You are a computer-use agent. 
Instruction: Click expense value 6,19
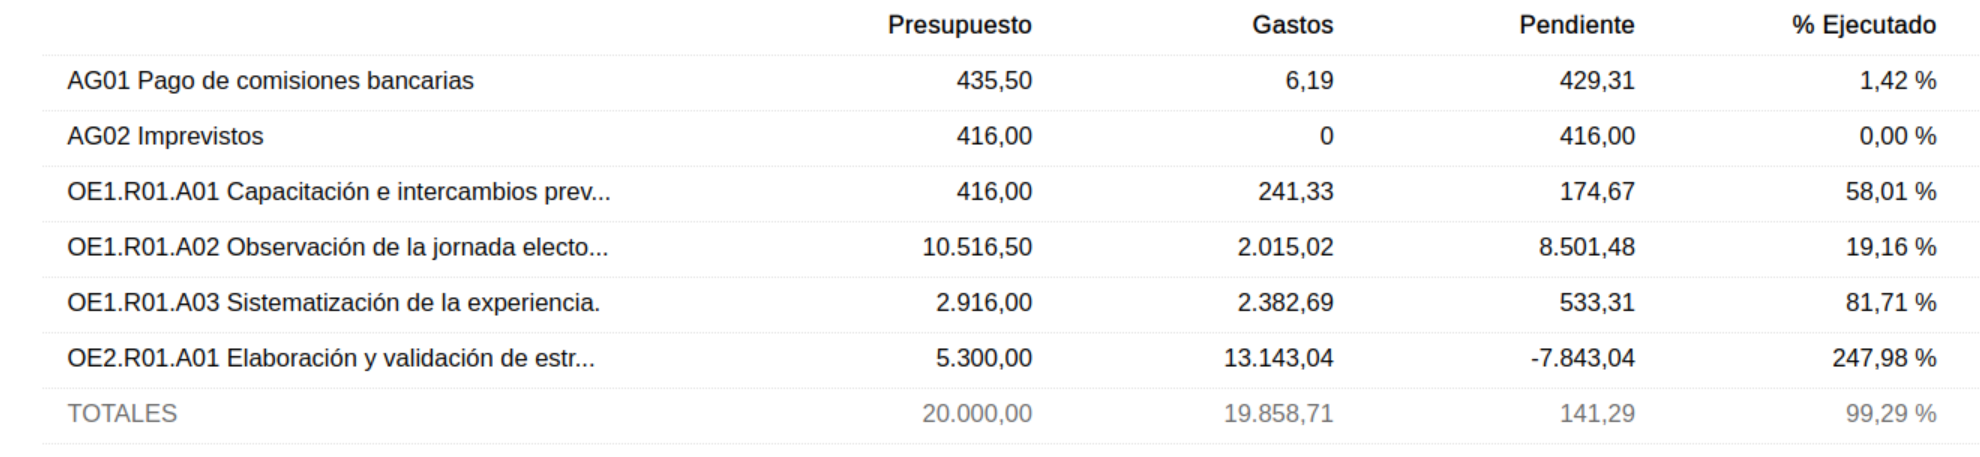(1309, 81)
